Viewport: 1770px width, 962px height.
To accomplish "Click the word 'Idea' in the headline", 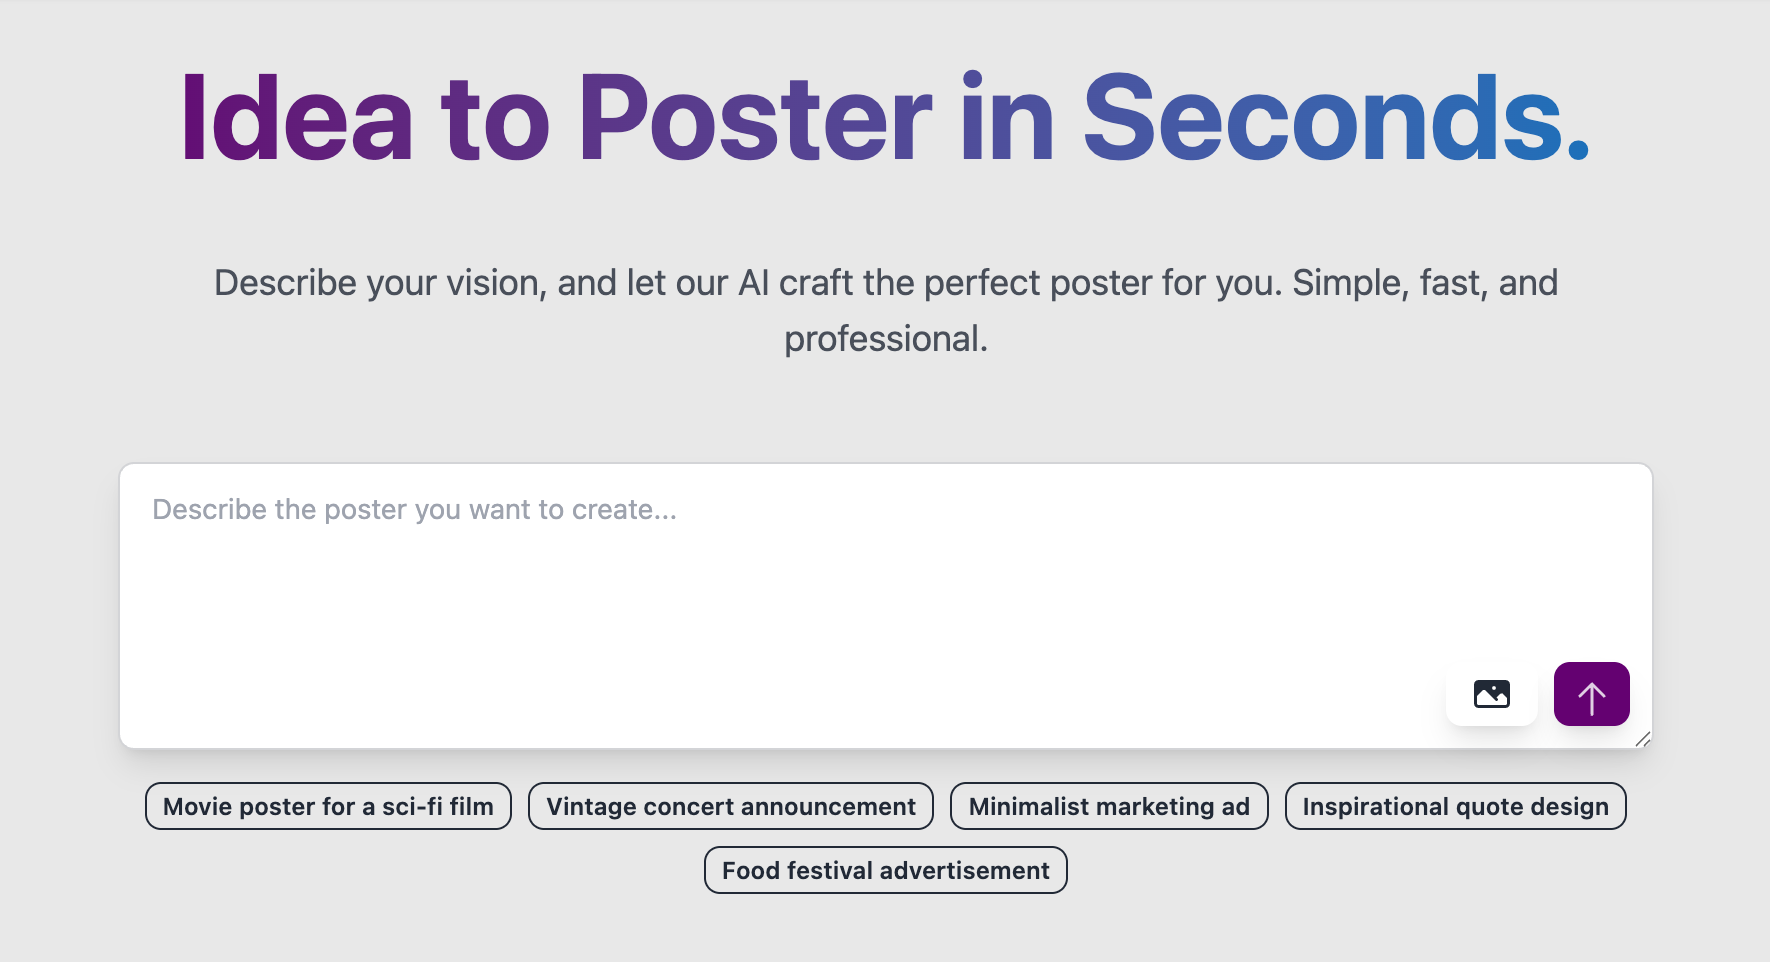I will coord(296,119).
